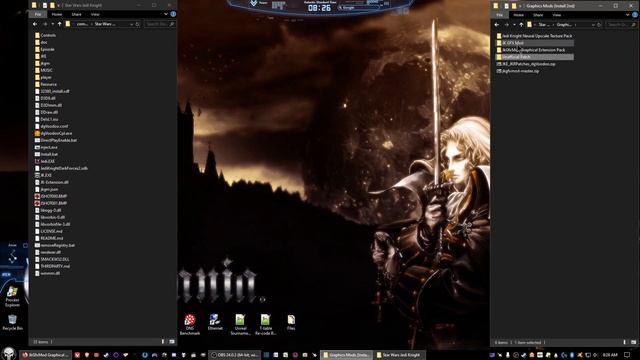Select the DirectPlayEnable.bat file
640x360 pixels.
(x=56, y=140)
